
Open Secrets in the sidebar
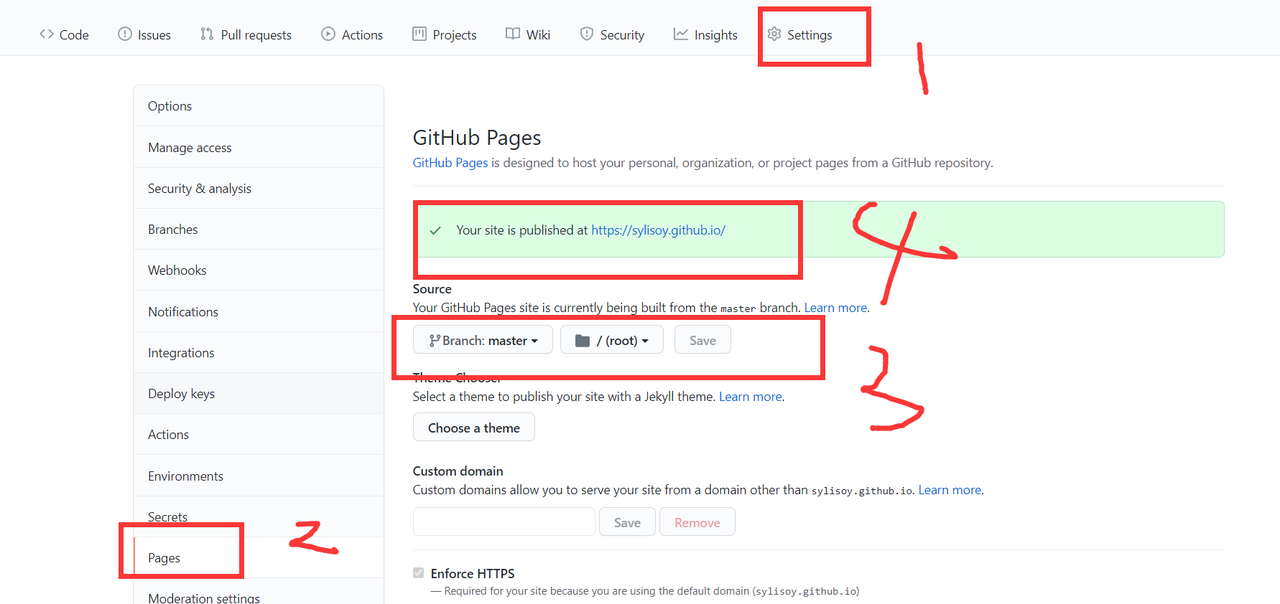[258, 517]
